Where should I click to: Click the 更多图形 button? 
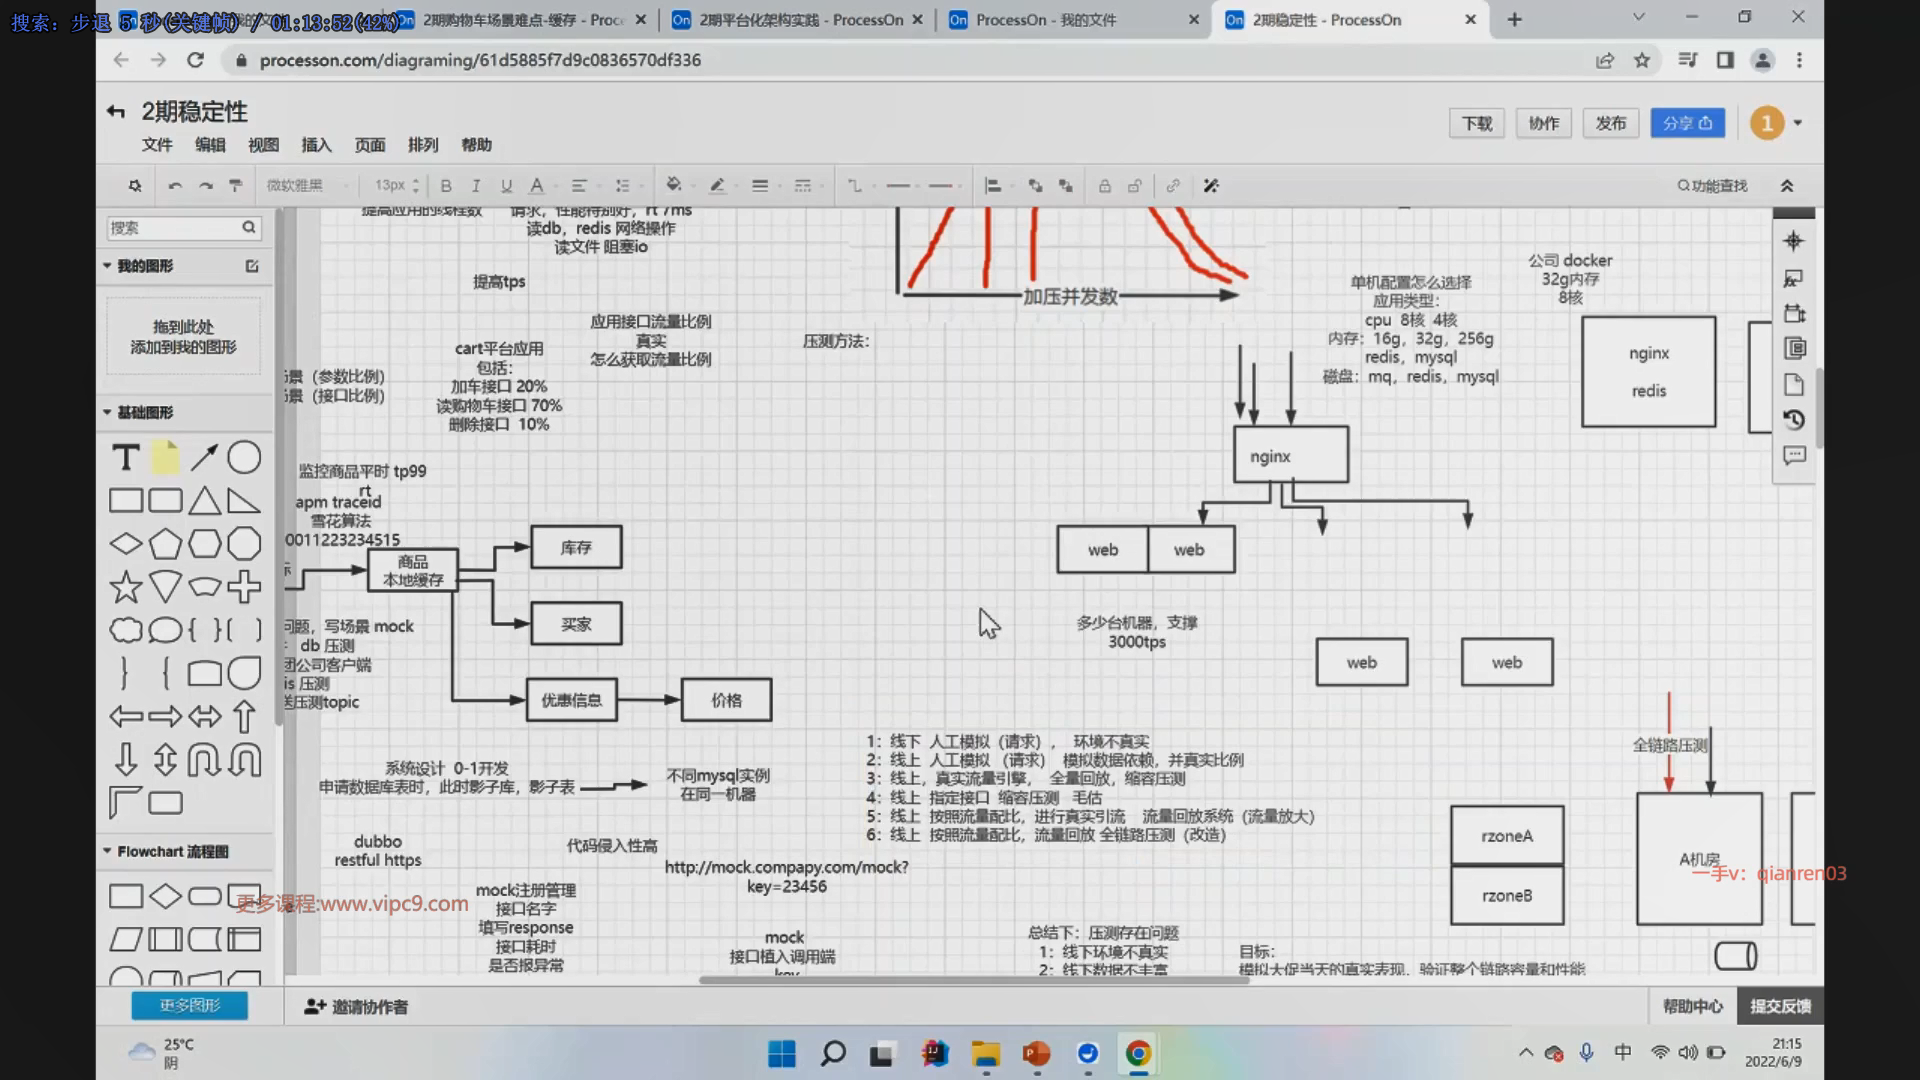coord(189,1005)
